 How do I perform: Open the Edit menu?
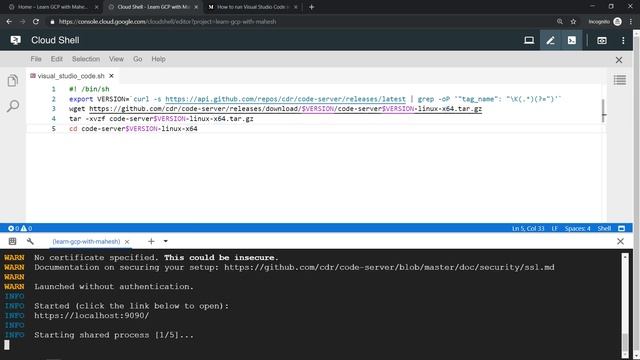click(x=57, y=59)
